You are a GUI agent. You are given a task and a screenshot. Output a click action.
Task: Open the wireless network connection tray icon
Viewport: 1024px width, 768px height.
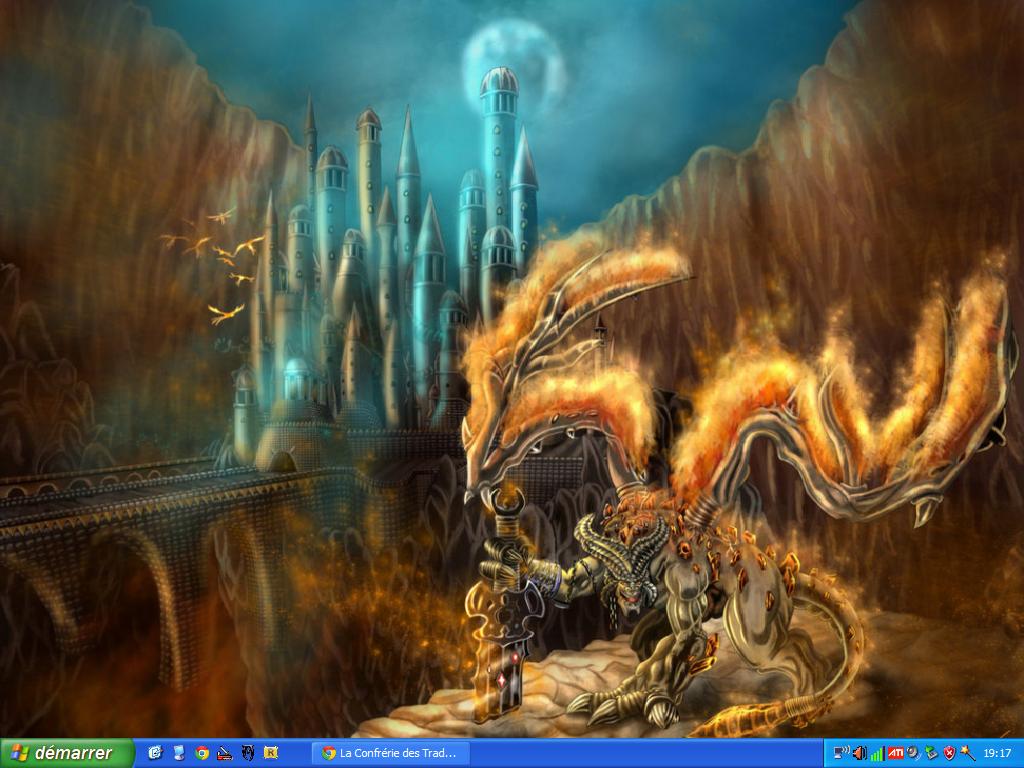pyautogui.click(x=842, y=754)
